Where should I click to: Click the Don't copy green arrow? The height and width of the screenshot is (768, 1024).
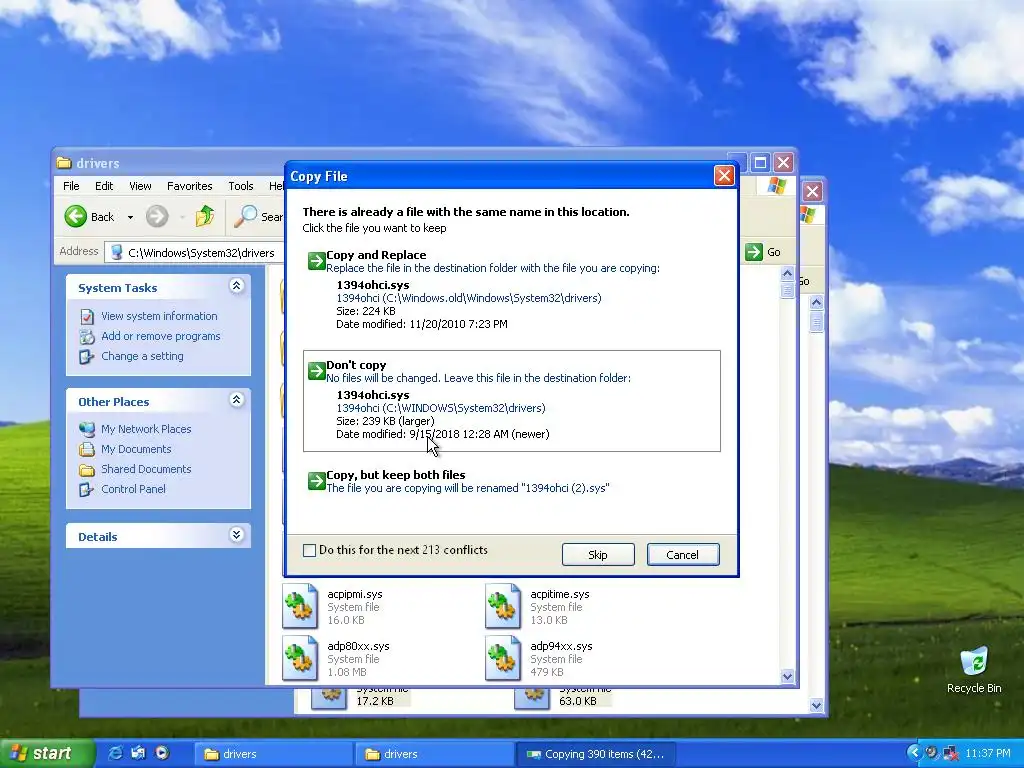(317, 370)
